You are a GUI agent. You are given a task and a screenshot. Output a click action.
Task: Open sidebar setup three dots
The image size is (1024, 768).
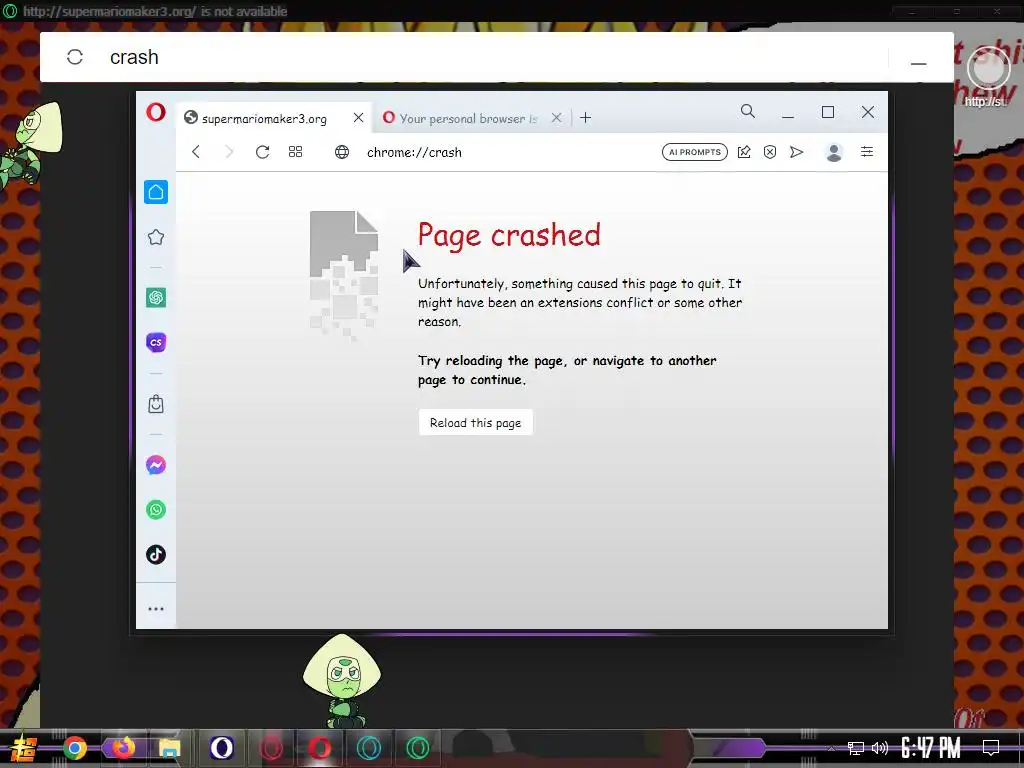pos(155,609)
